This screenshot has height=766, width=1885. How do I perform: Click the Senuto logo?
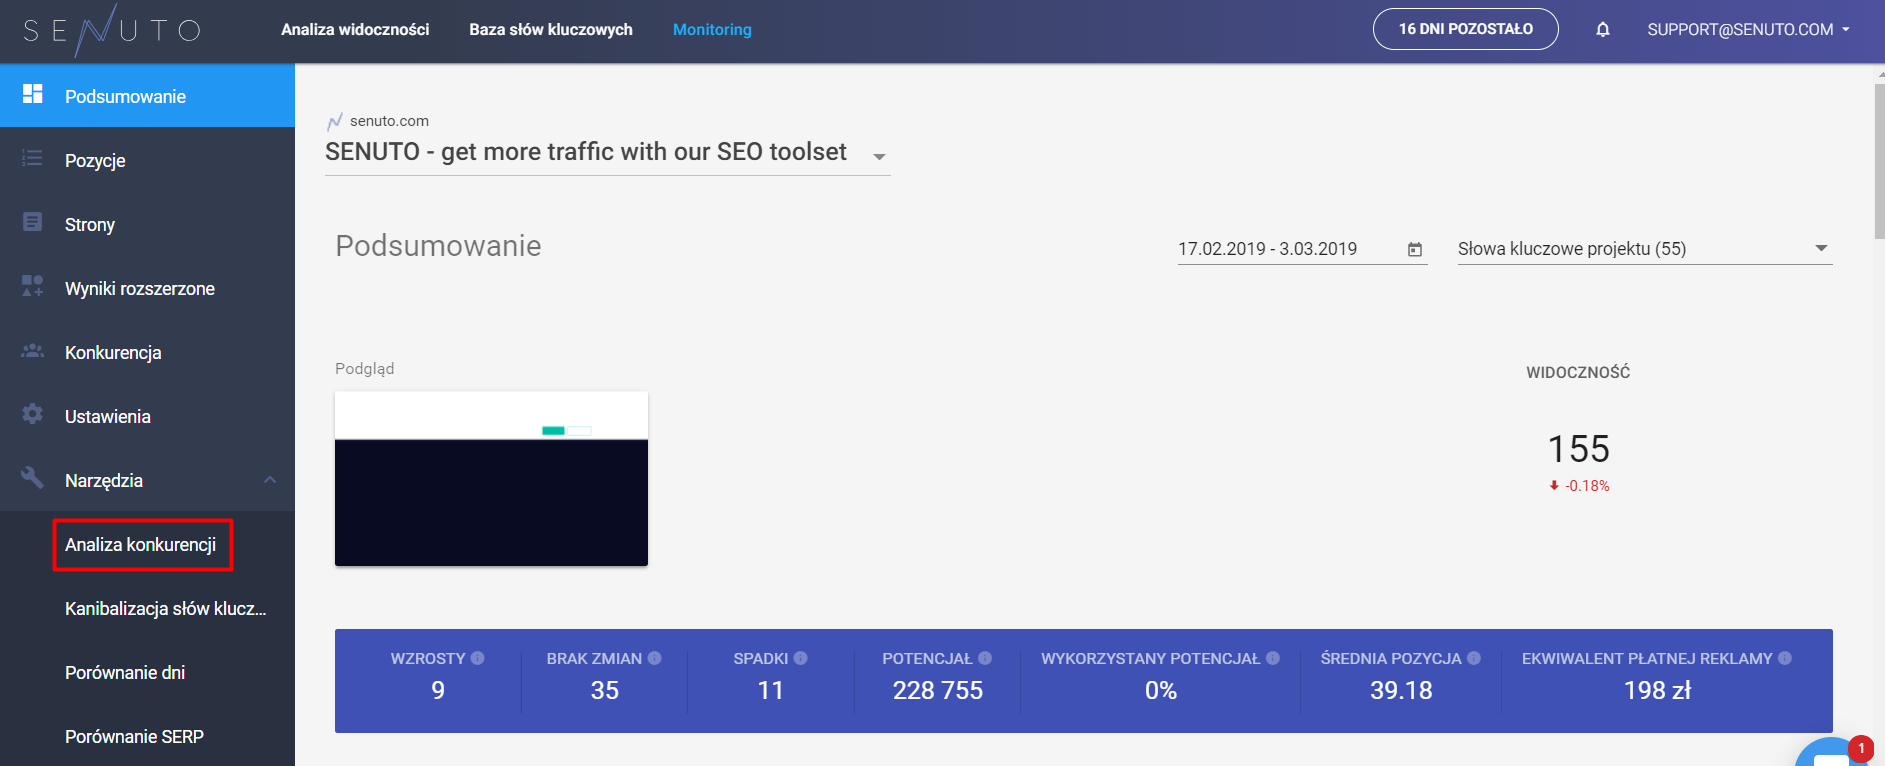(111, 30)
